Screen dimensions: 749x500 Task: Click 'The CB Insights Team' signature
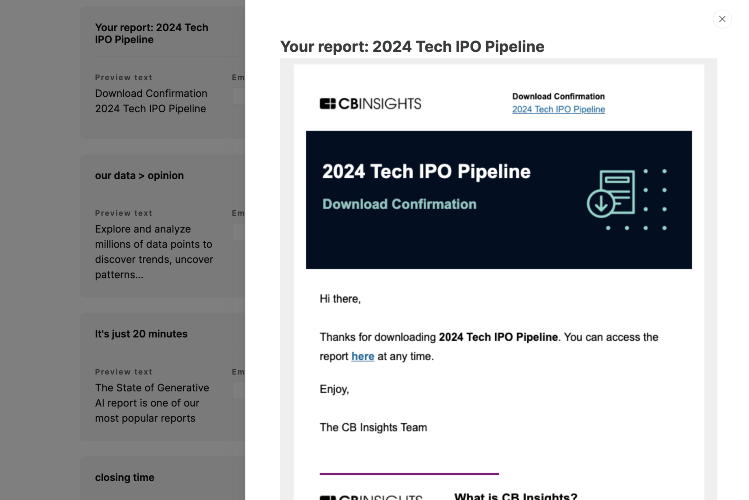[373, 427]
